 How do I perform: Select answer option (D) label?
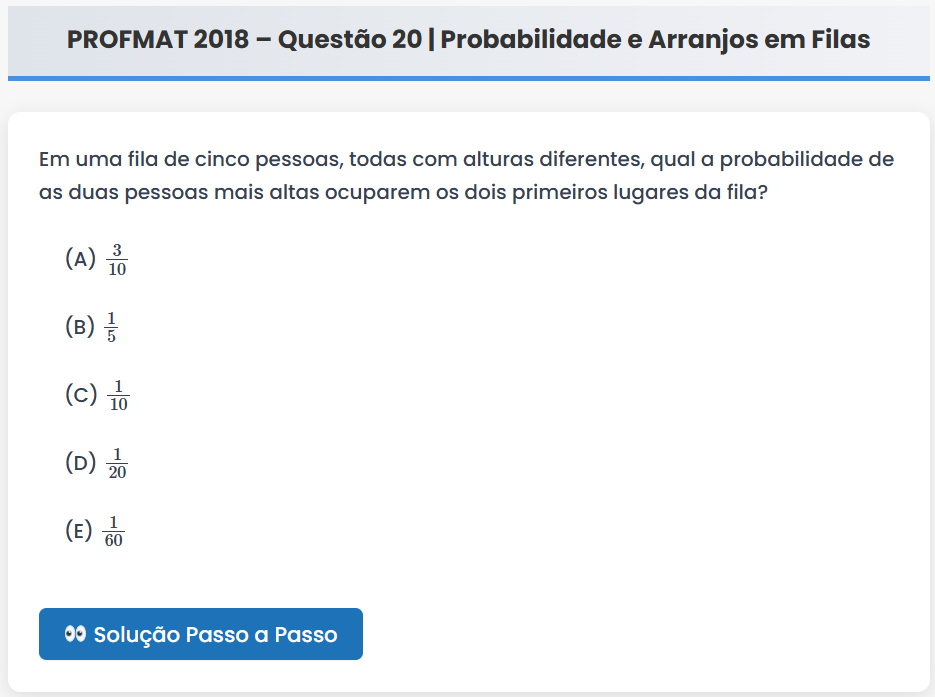(x=80, y=462)
